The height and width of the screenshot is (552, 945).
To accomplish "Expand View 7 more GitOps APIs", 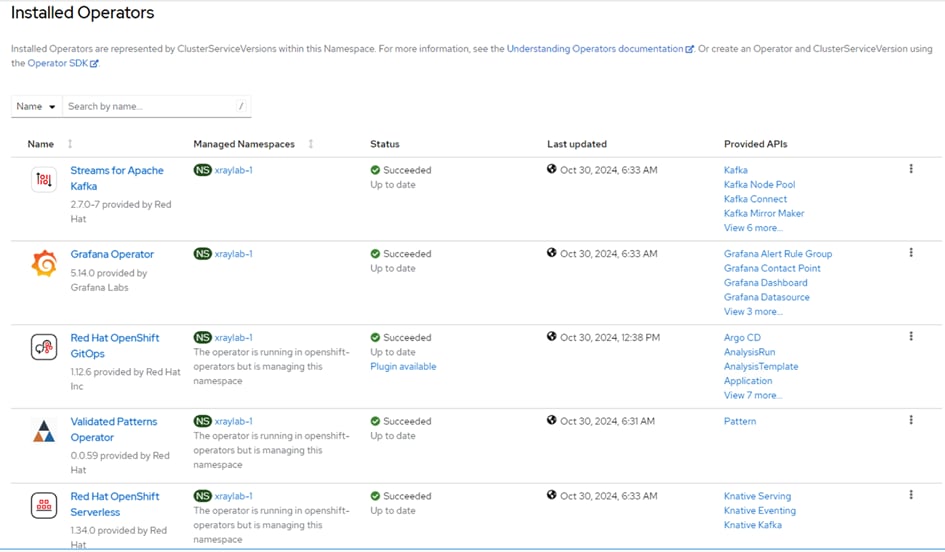I will (x=753, y=395).
